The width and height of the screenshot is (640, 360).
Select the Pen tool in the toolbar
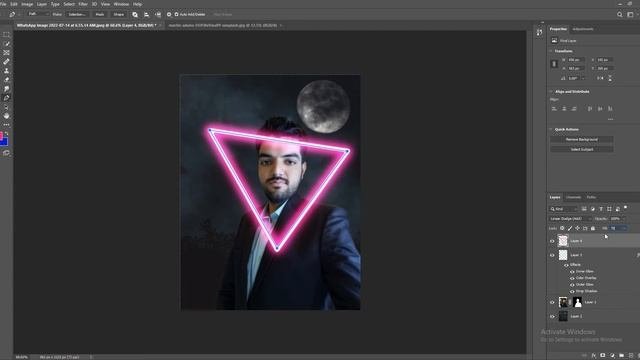(x=6, y=98)
